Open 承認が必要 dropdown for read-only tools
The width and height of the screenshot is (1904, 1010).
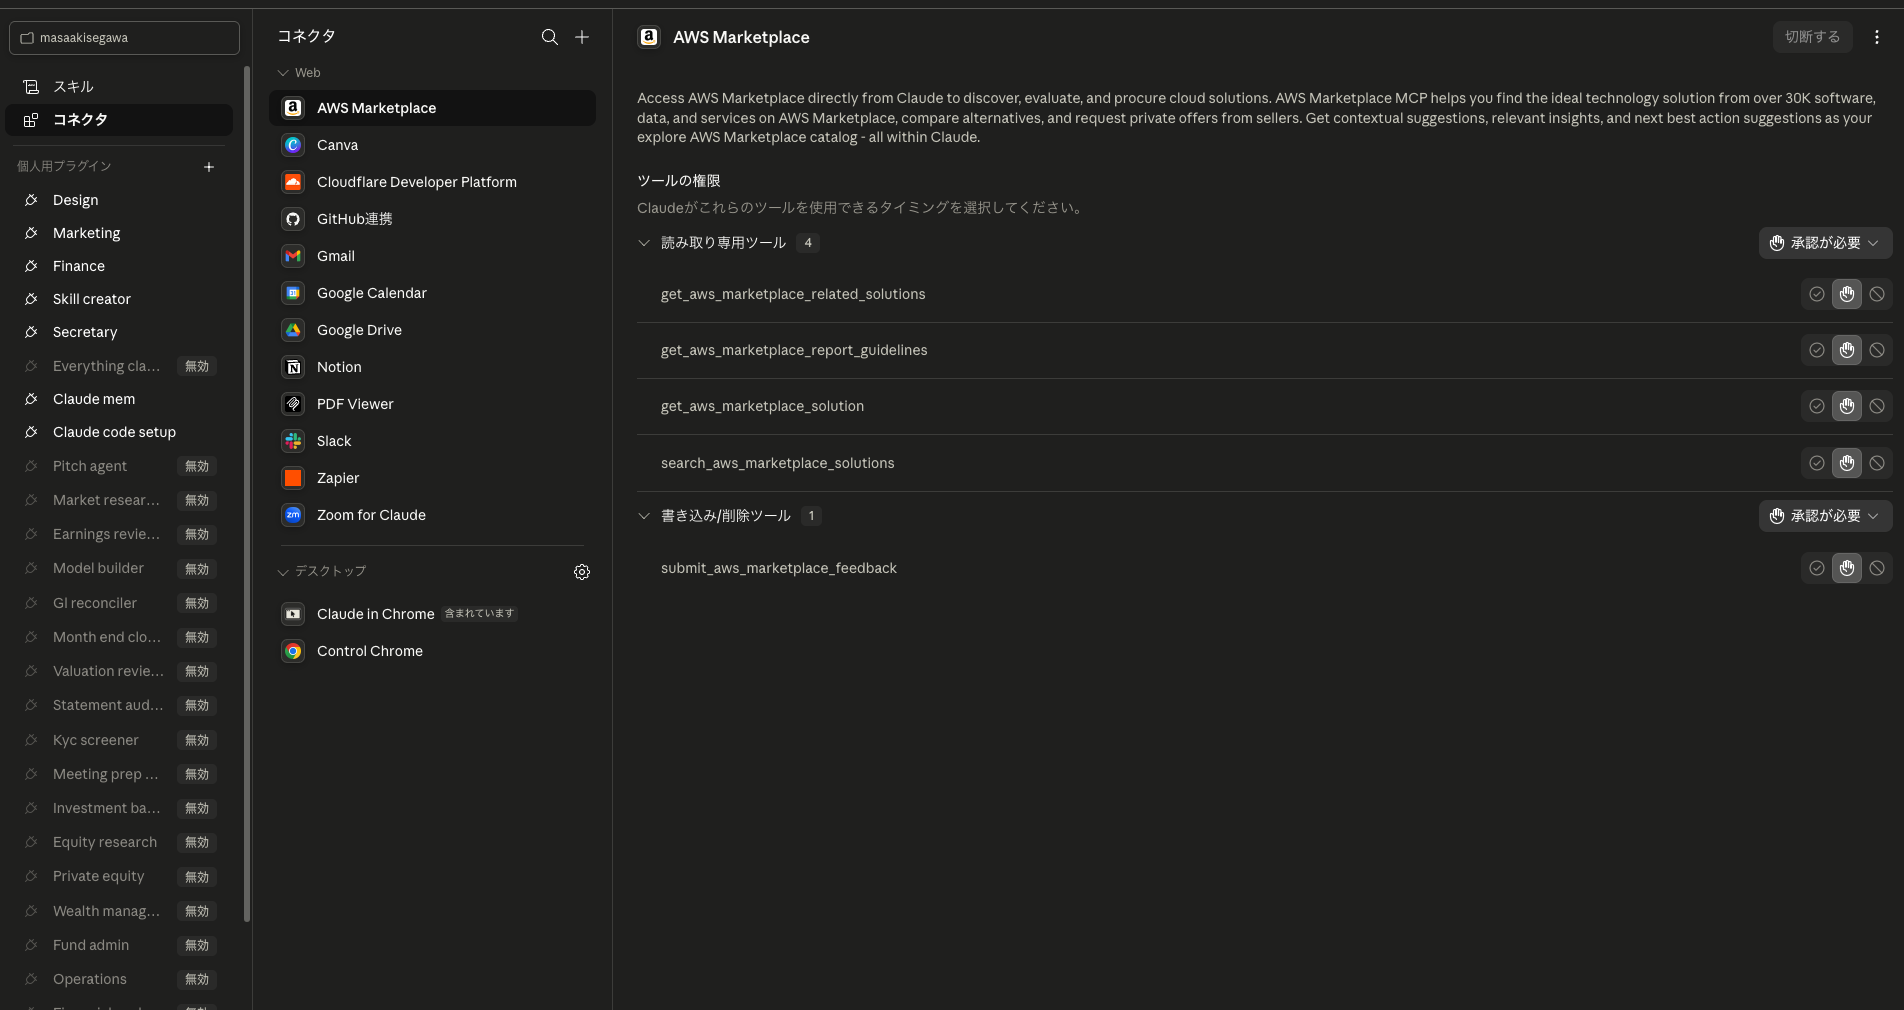[x=1825, y=243]
